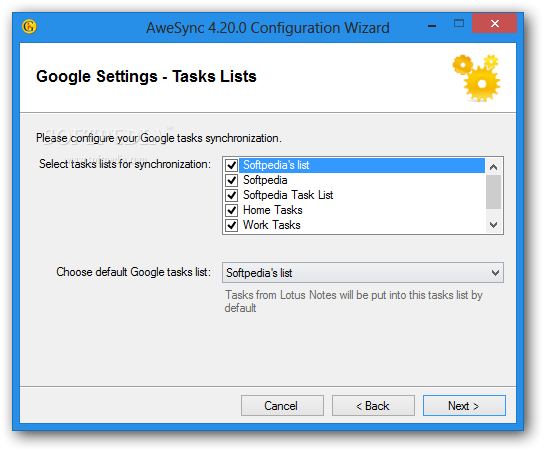
Task: Go back with the < Back button
Action: pyautogui.click(x=373, y=405)
